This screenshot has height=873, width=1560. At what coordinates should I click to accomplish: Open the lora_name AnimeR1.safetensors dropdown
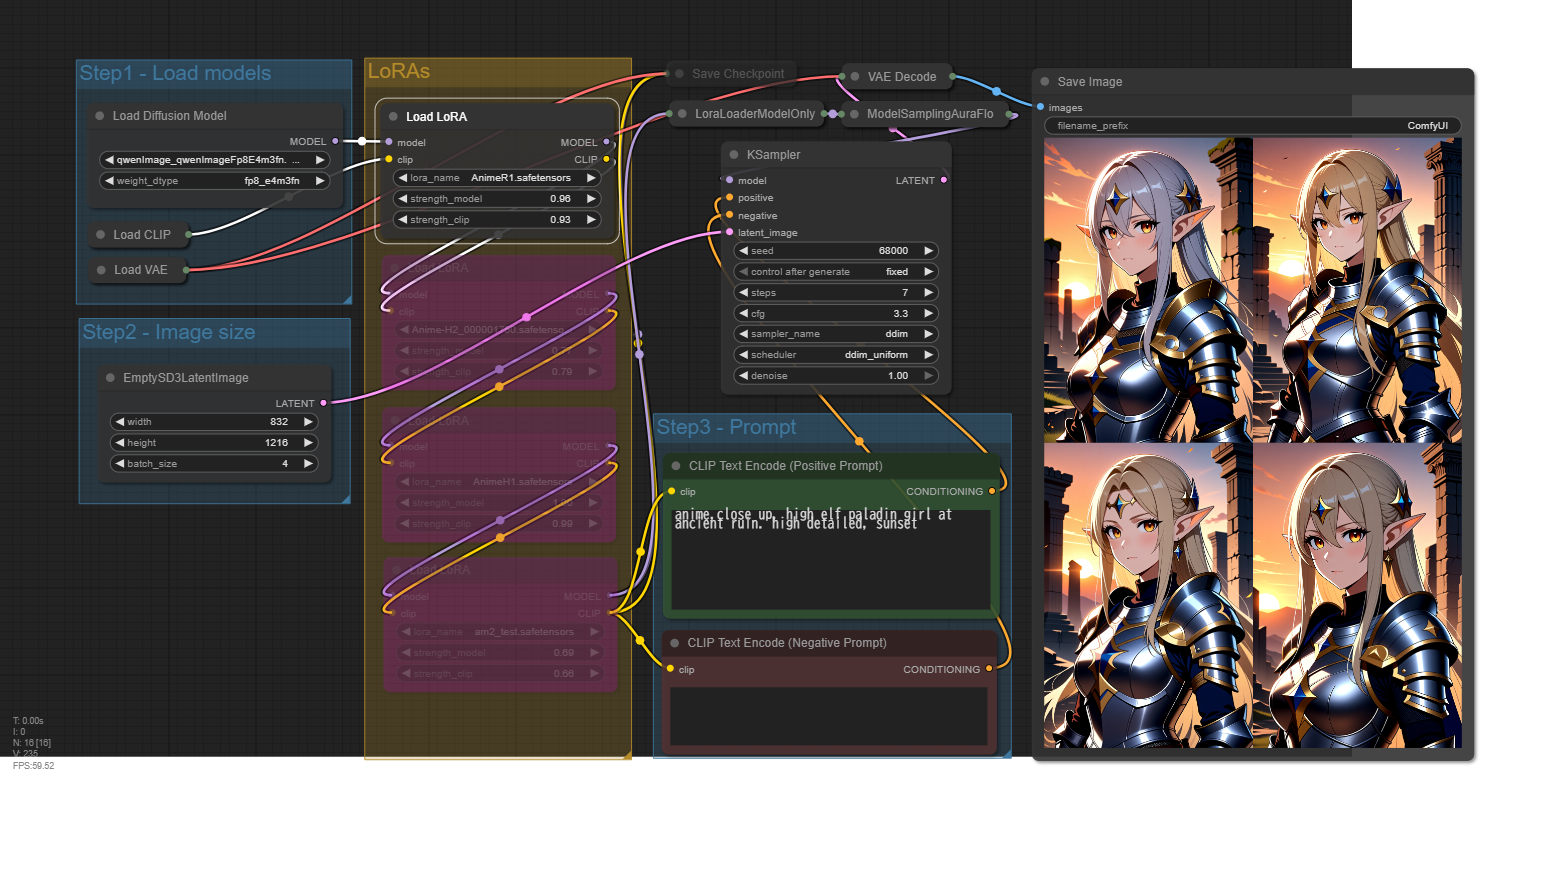click(497, 178)
